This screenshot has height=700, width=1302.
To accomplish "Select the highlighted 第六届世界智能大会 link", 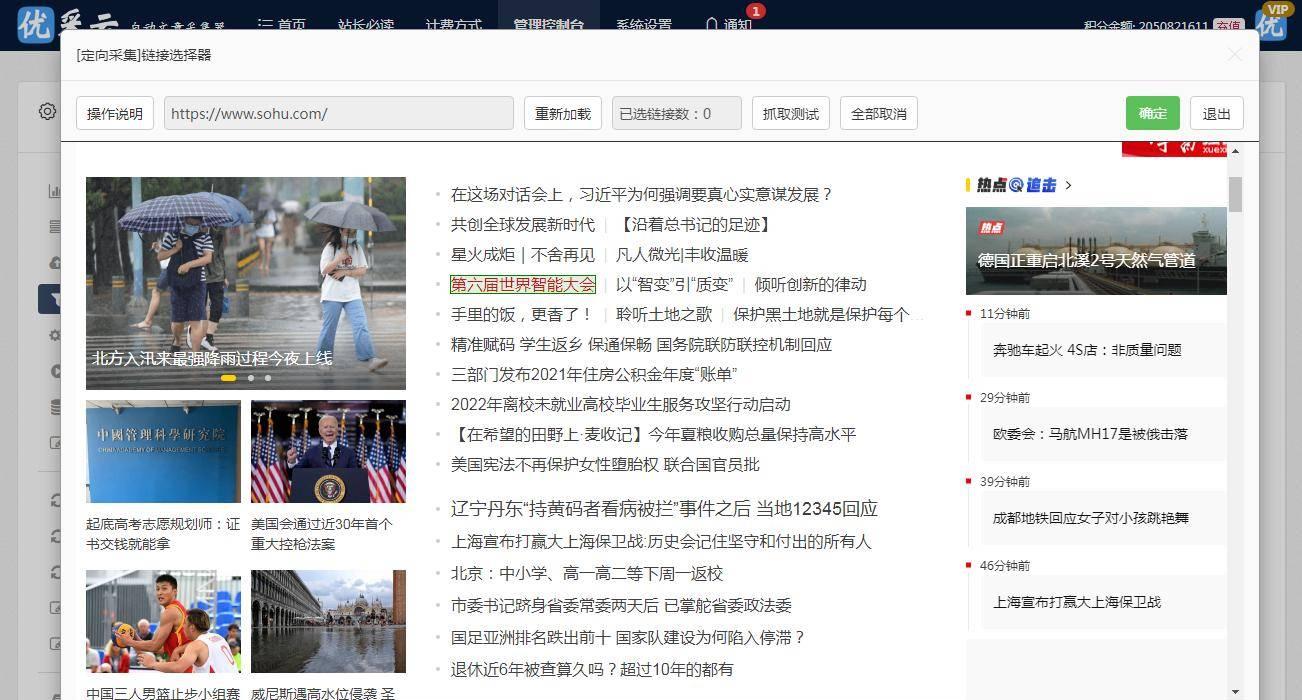I will [x=523, y=284].
